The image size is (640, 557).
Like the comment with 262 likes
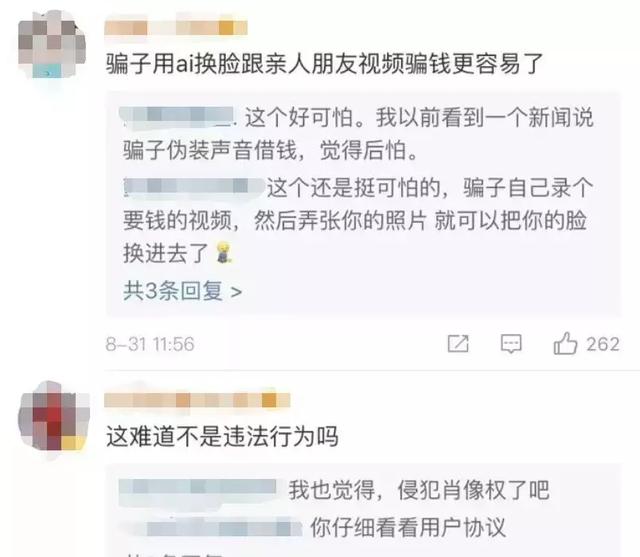(x=565, y=343)
